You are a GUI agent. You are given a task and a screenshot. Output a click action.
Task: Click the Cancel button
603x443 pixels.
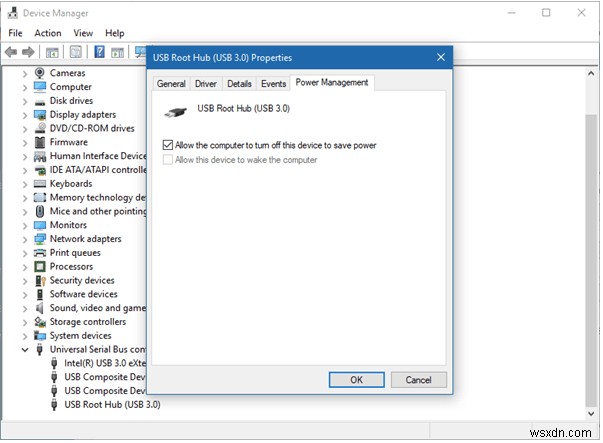coord(418,380)
